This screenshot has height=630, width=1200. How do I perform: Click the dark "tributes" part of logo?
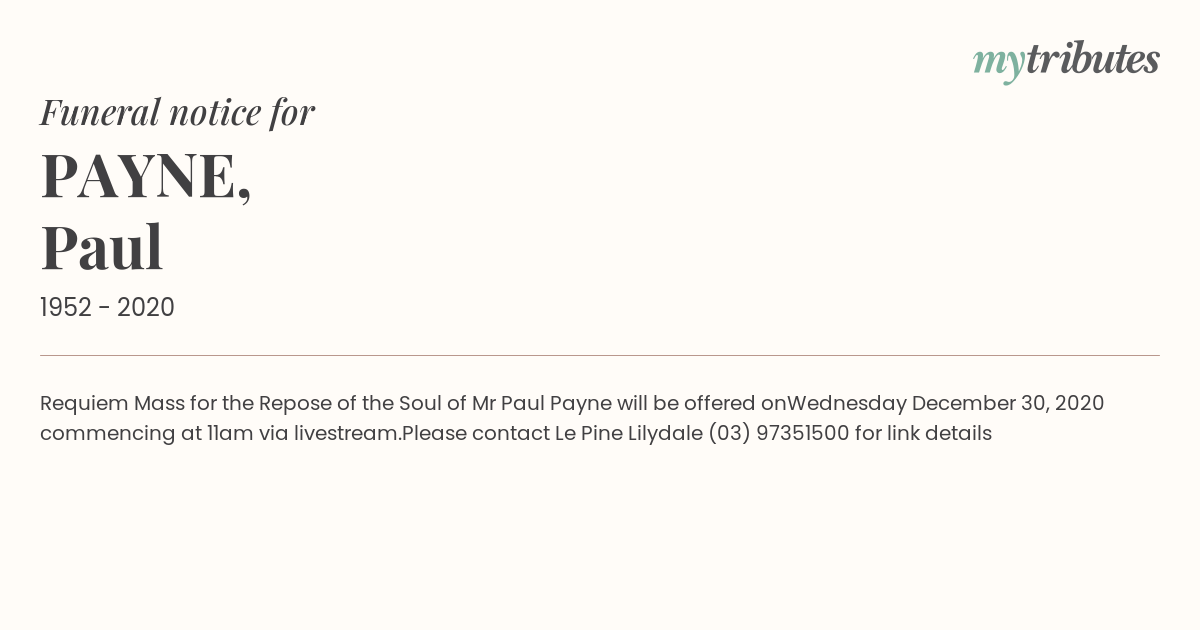(1093, 59)
